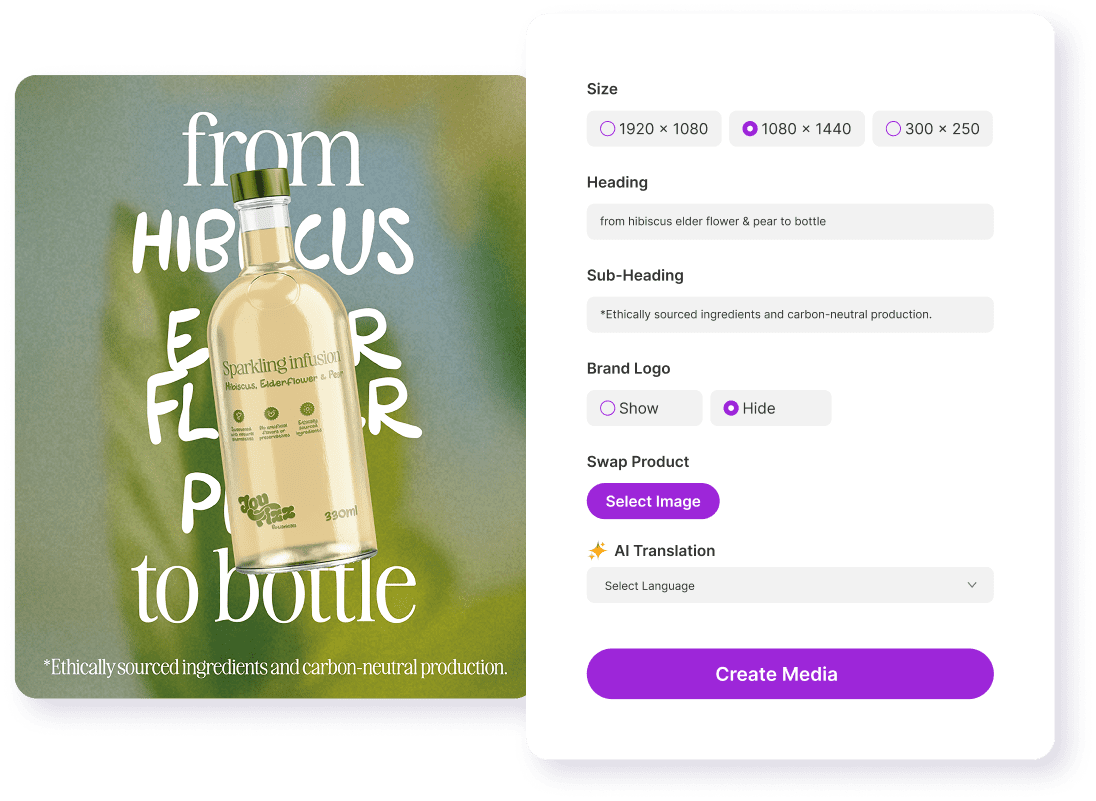The width and height of the screenshot is (1096, 801).
Task: Click the green bottle cap in preview
Action: (260, 184)
